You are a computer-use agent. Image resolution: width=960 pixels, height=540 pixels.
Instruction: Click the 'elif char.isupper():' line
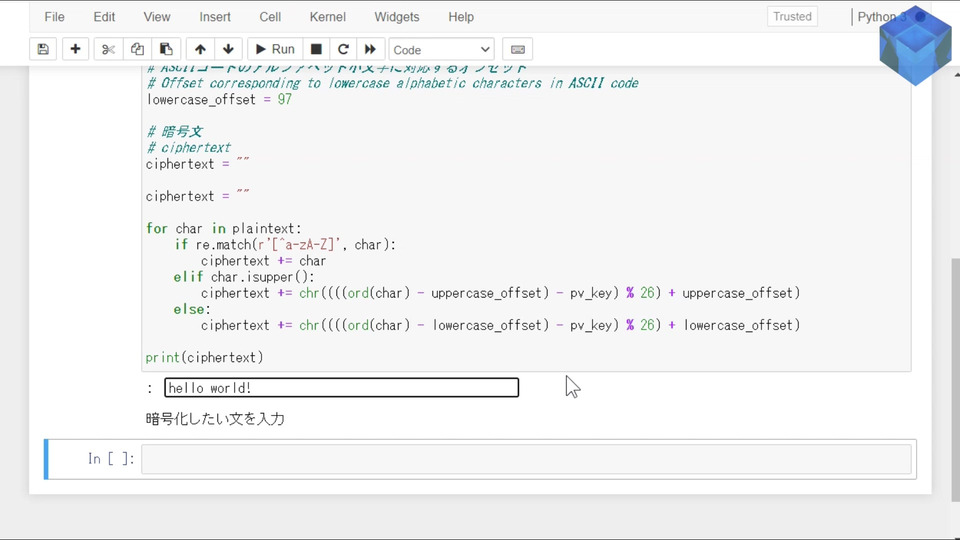click(x=244, y=277)
